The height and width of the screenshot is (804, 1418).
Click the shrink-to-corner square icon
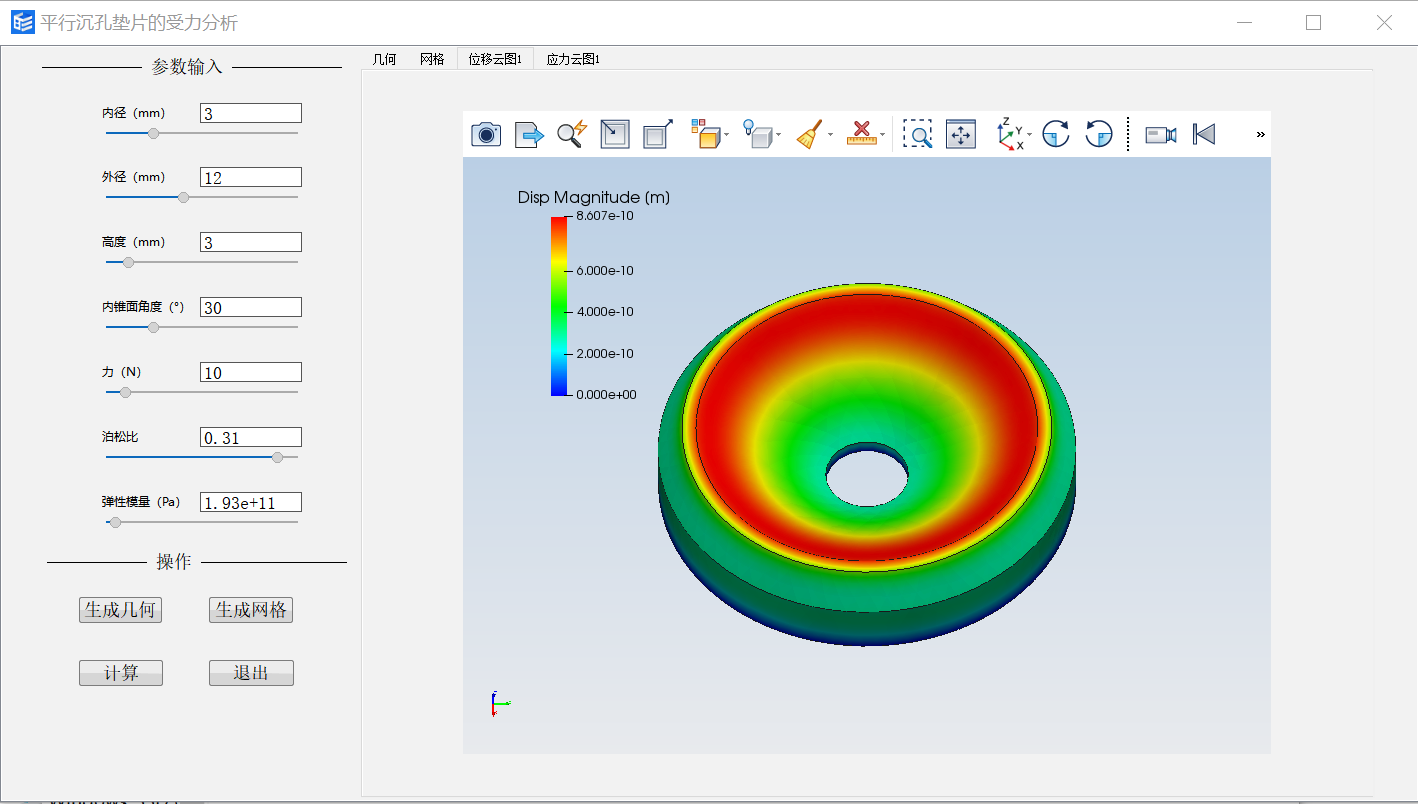pyautogui.click(x=615, y=134)
